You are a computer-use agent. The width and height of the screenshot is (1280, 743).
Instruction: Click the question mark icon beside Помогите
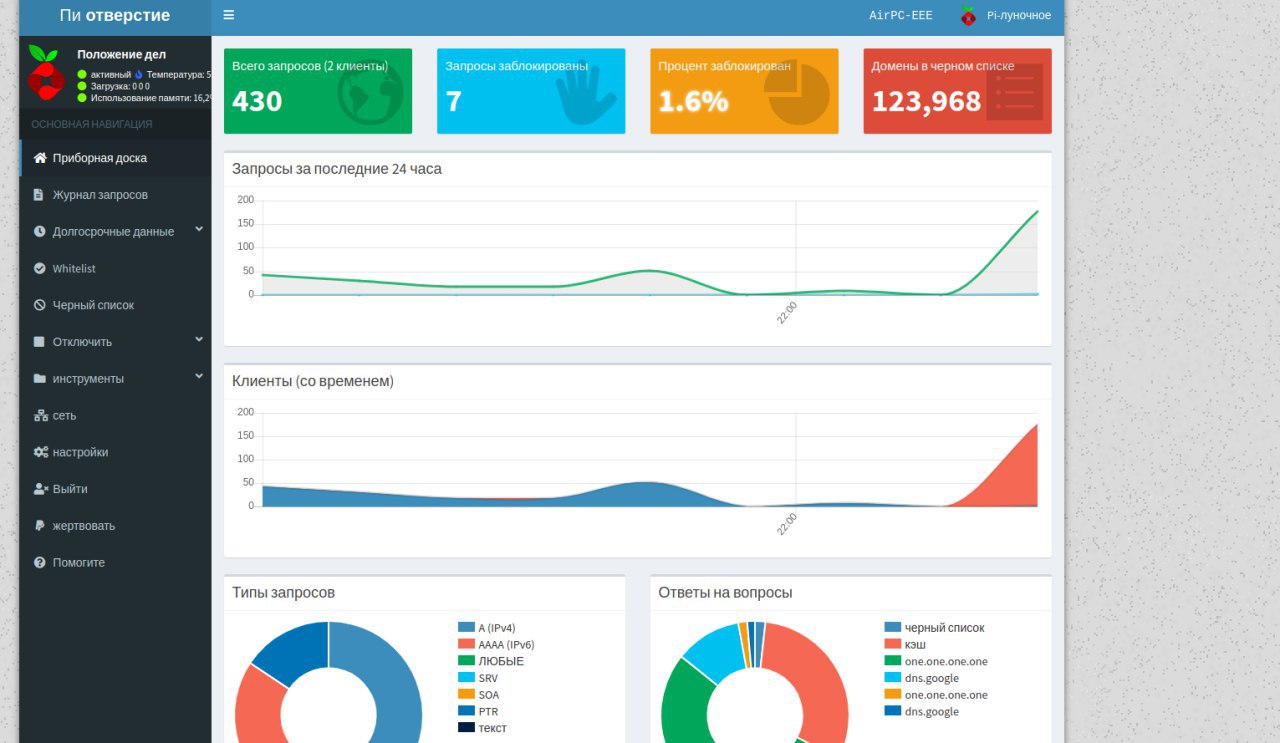[39, 563]
